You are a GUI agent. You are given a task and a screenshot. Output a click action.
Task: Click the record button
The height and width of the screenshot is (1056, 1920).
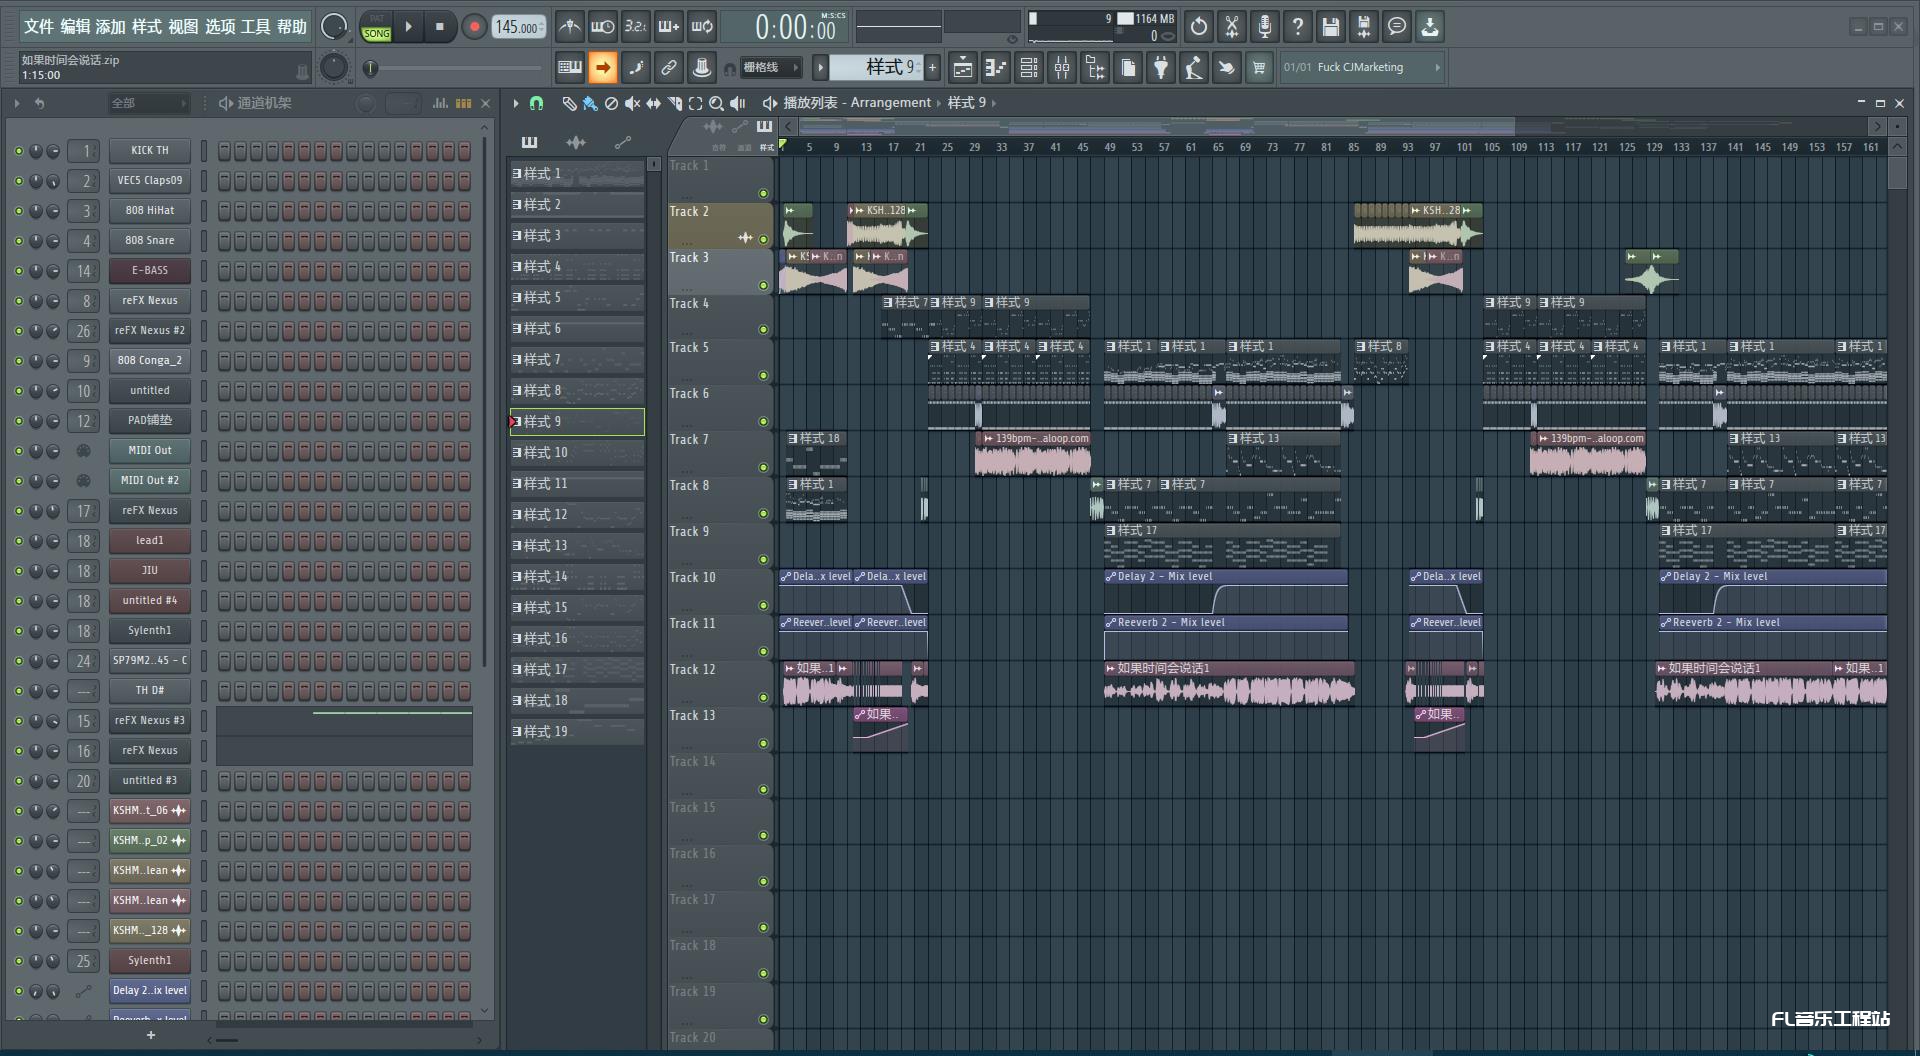pos(474,27)
